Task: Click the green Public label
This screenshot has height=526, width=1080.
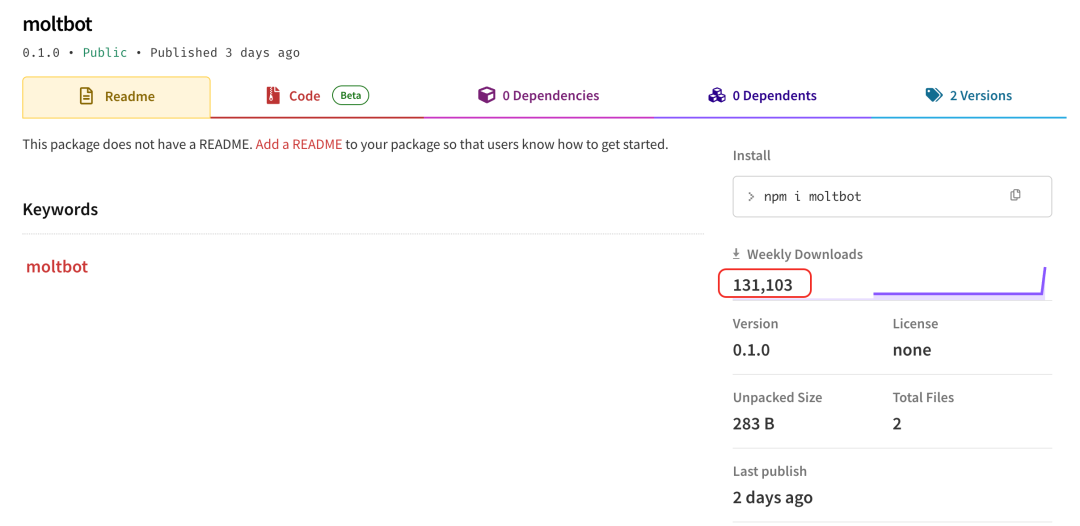Action: click(105, 52)
